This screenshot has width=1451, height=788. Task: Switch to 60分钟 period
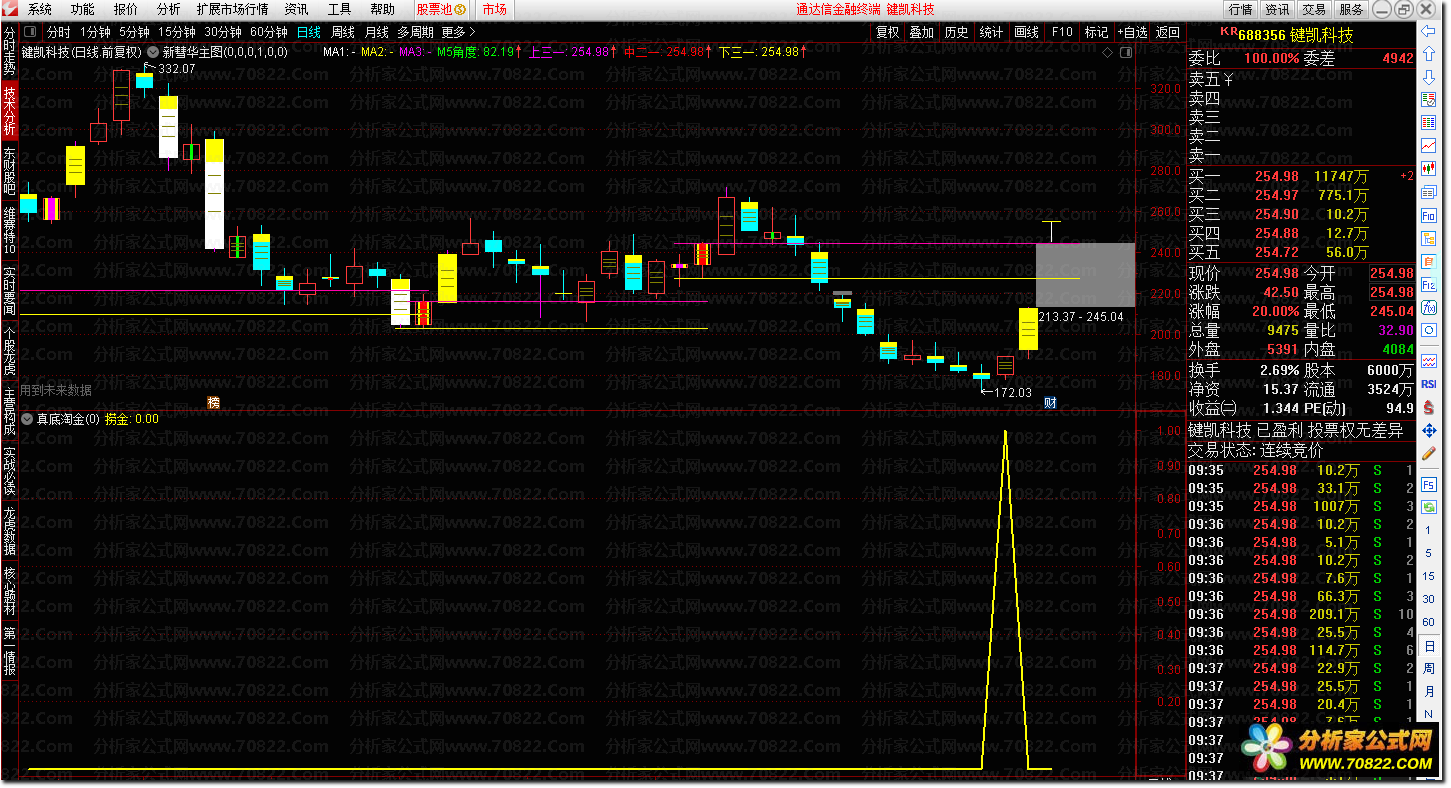pos(269,32)
